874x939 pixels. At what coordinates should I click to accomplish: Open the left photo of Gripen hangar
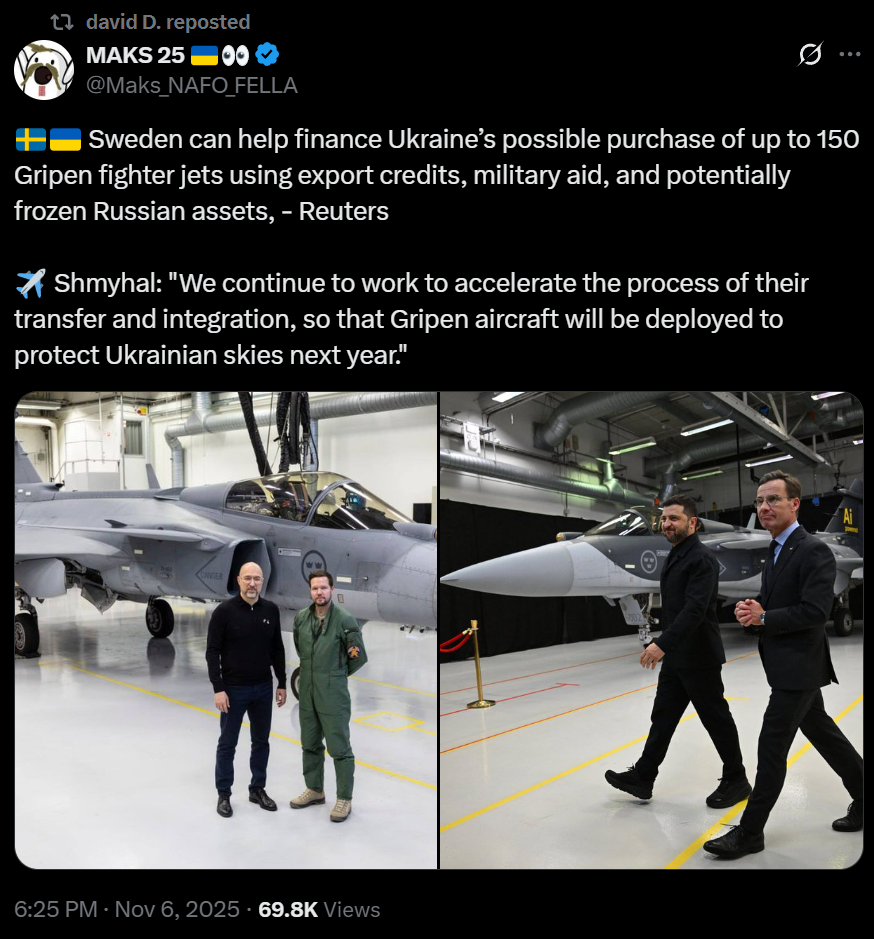[x=226, y=630]
